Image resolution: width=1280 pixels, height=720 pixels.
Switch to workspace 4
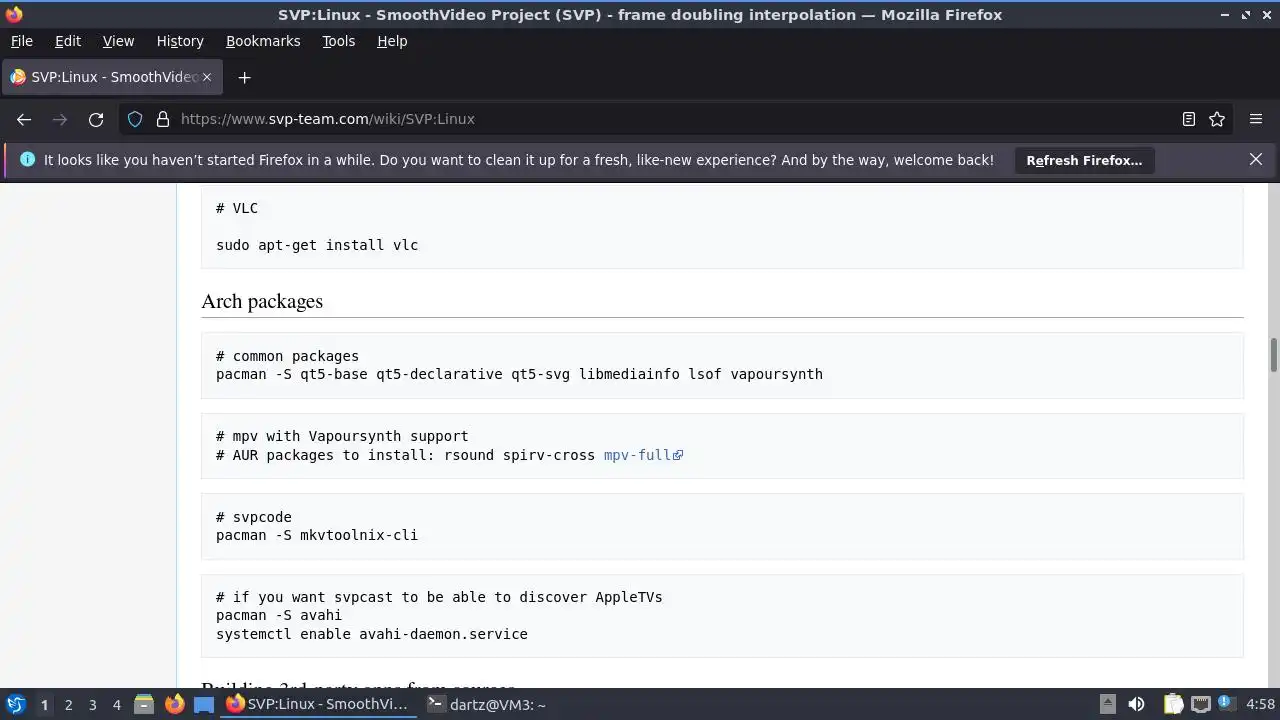click(116, 704)
